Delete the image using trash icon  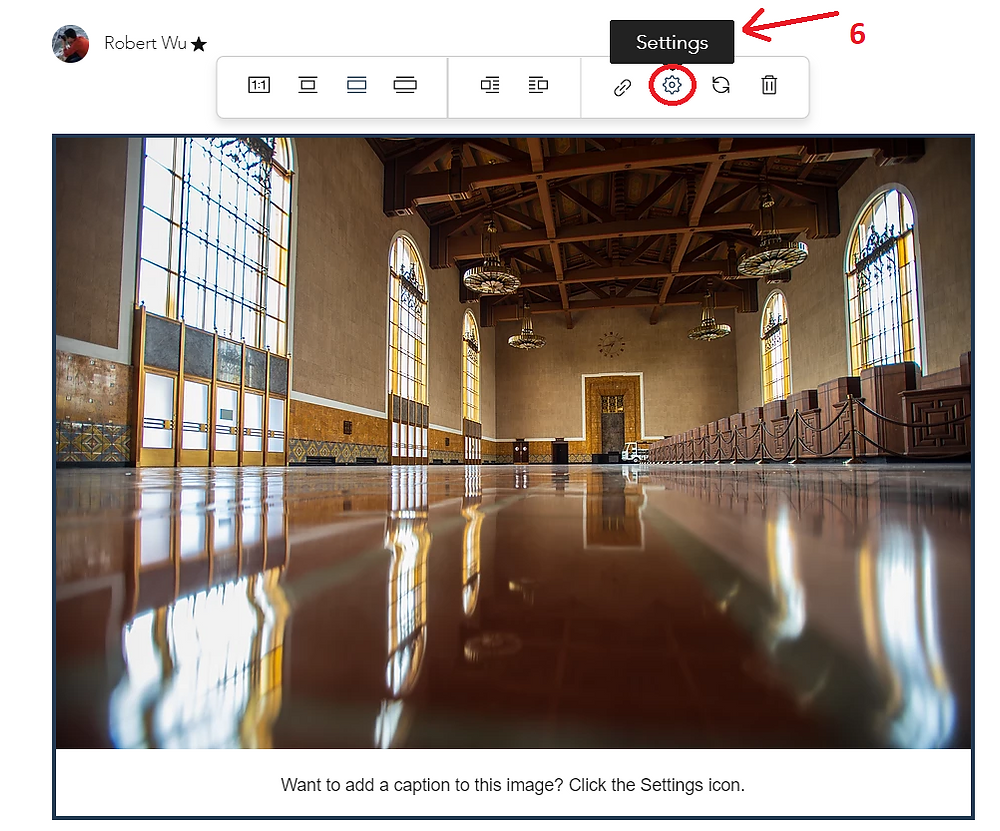(x=769, y=85)
